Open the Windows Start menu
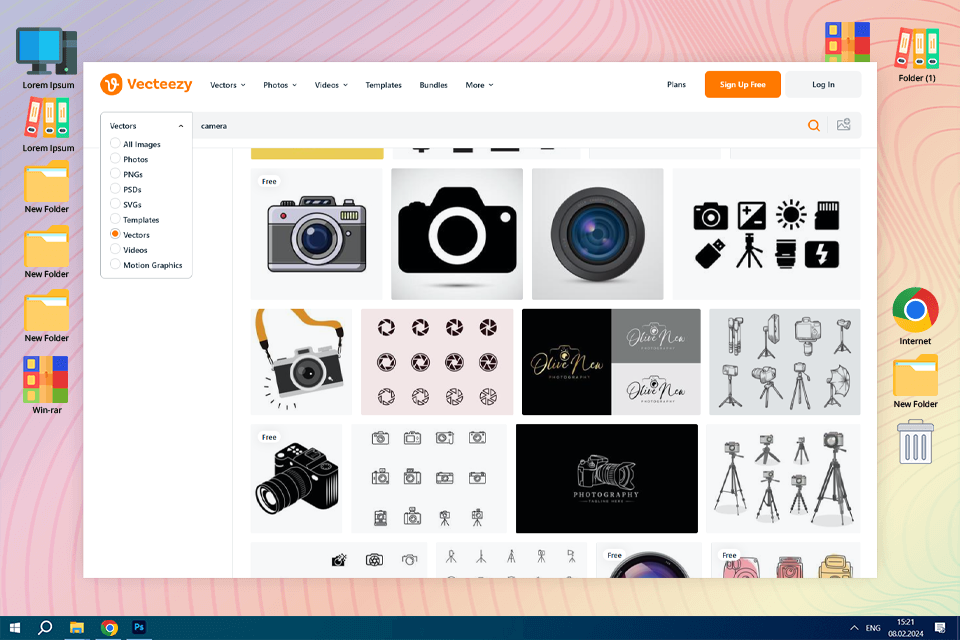Screen dimensions: 960x640 click(15, 627)
